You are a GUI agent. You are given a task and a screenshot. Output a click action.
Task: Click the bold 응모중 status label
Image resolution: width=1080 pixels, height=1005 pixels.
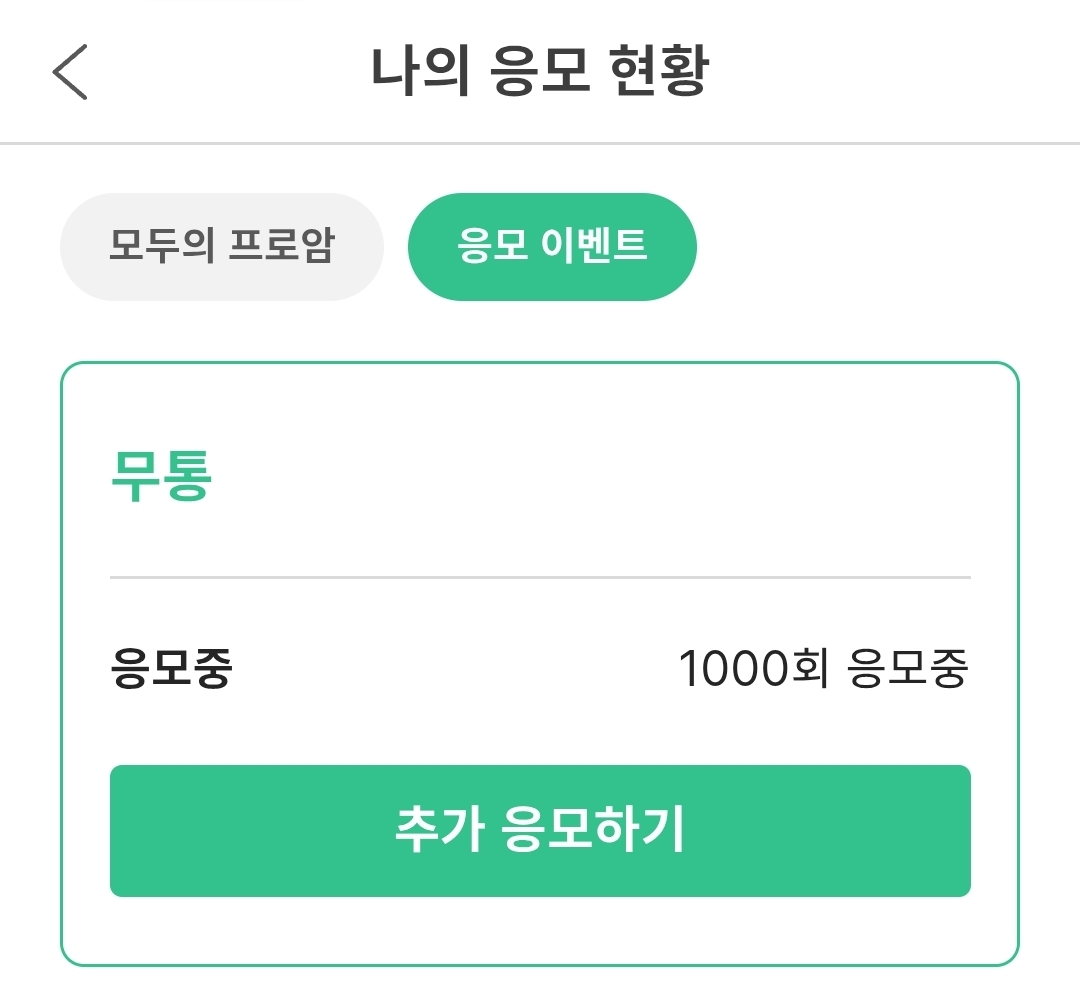tap(171, 669)
